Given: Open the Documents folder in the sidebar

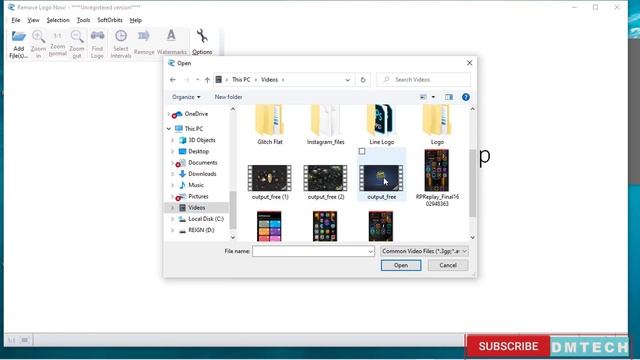Looking at the screenshot, I should [202, 162].
